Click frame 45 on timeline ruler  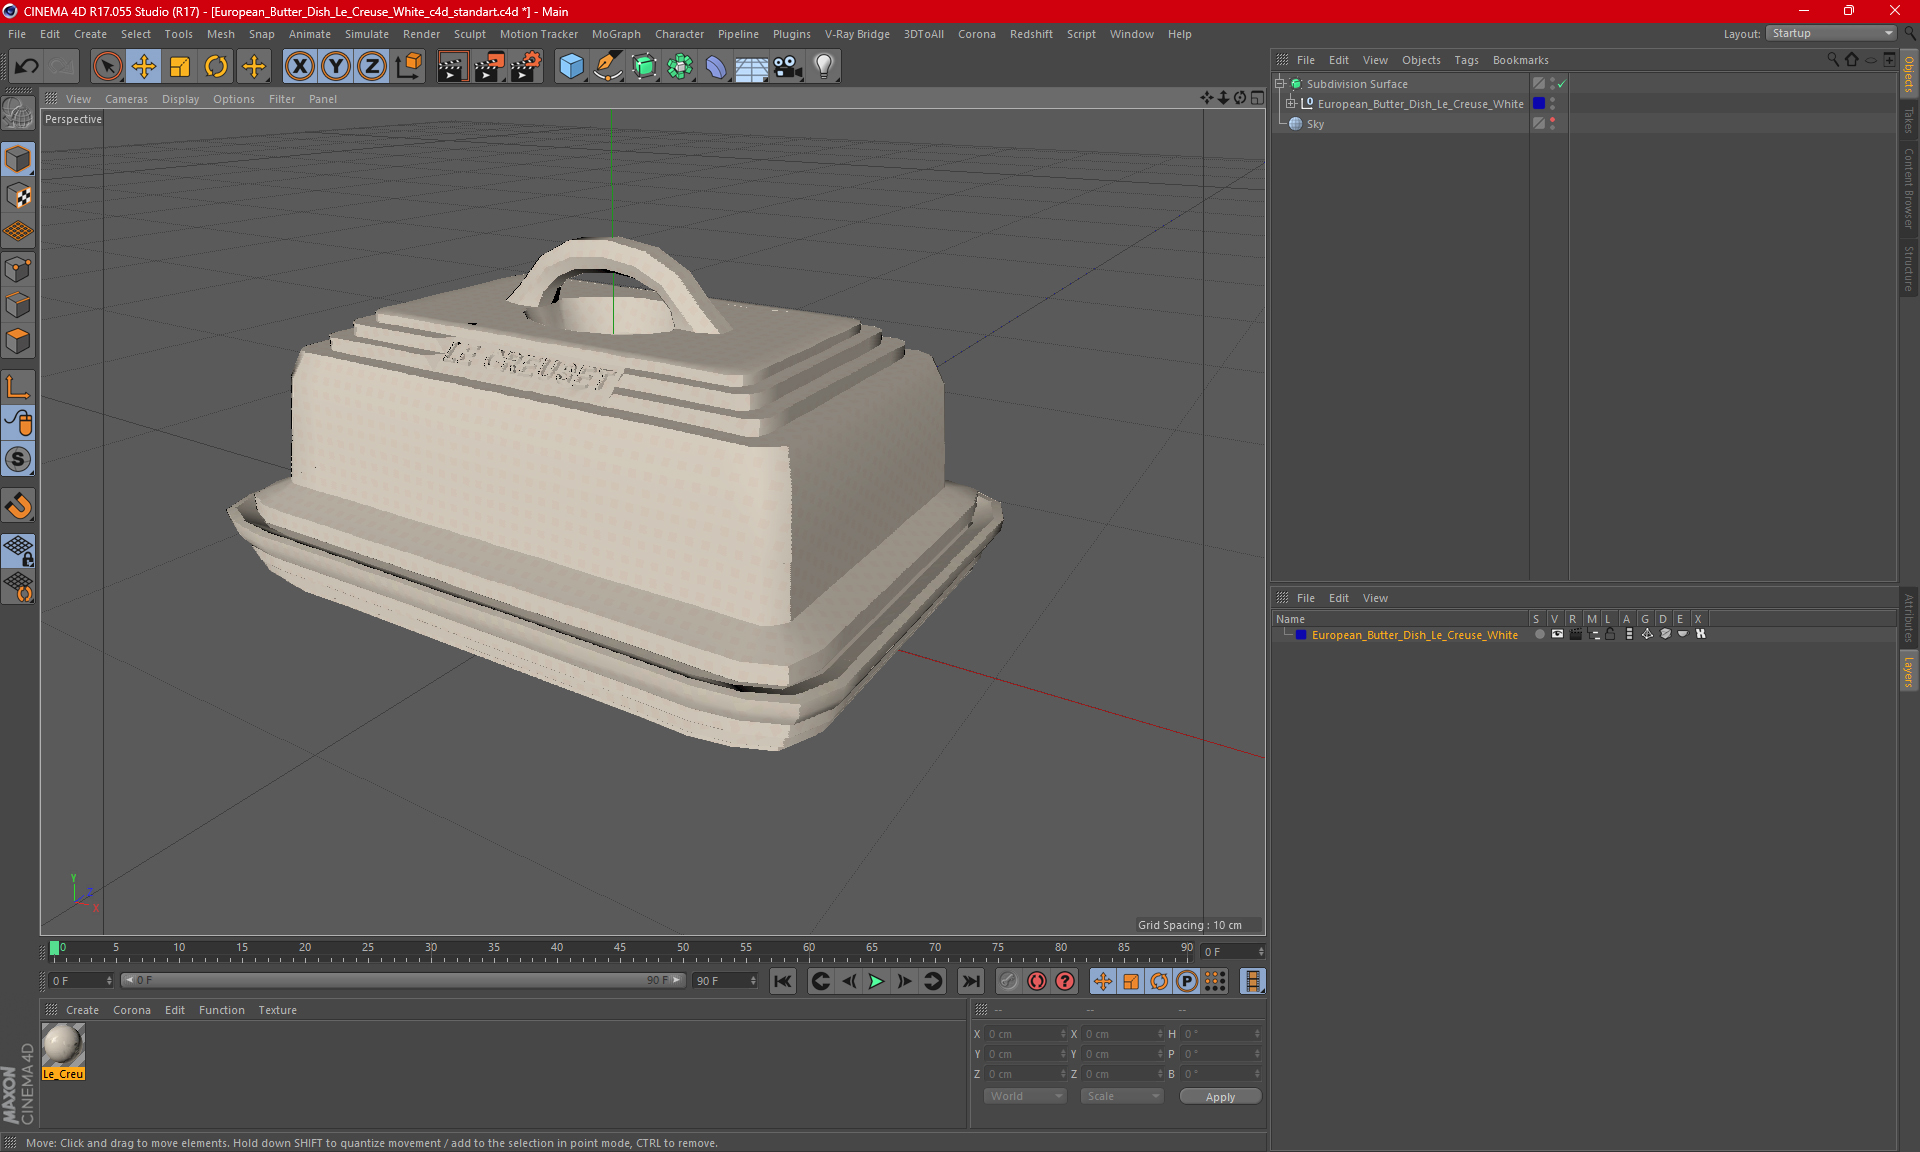pos(620,950)
